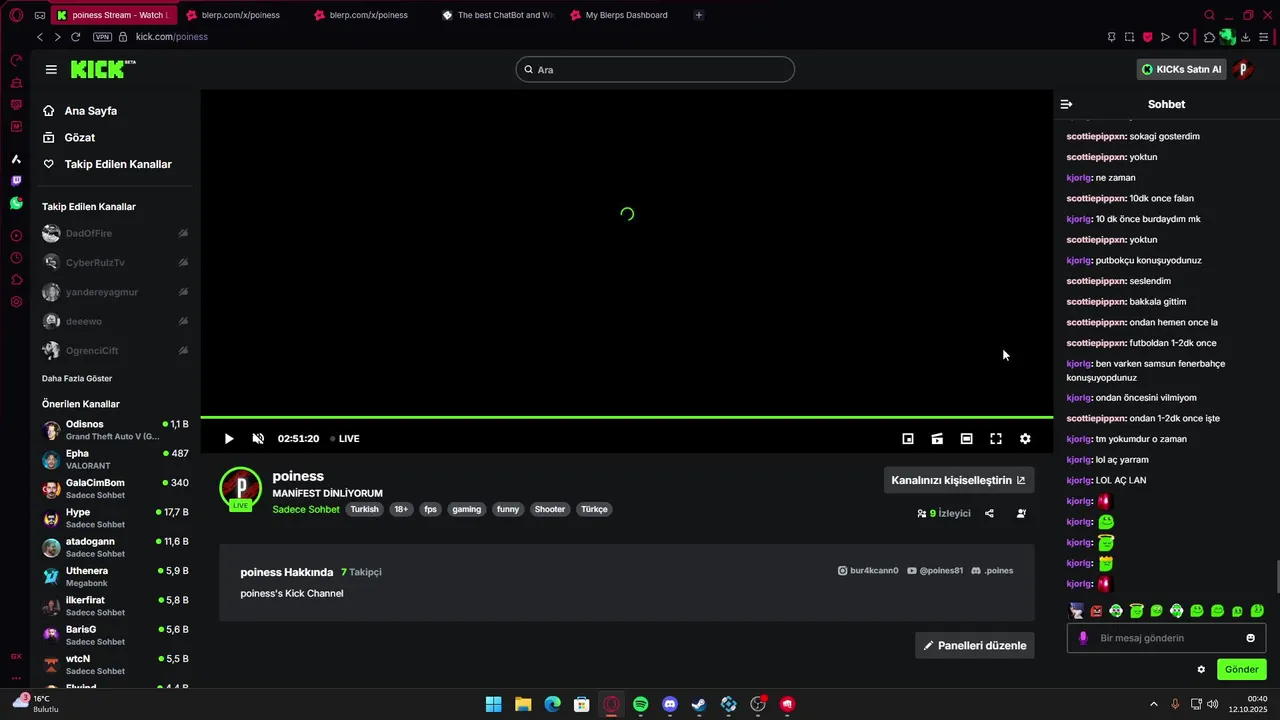Open the Sadece Sohbet category link
The width and height of the screenshot is (1280, 720).
(306, 509)
